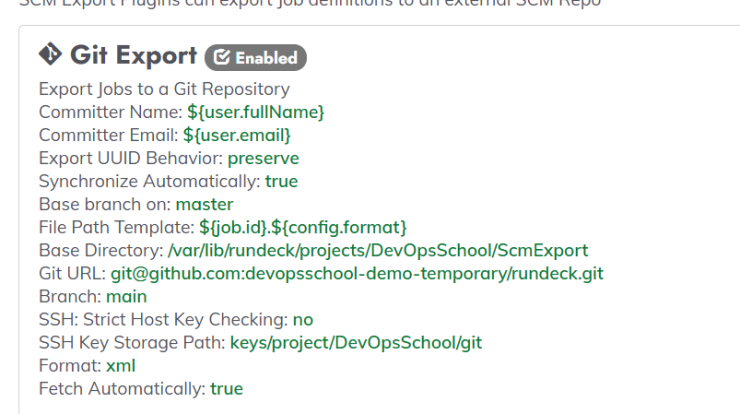Click the xml format value
The image size is (740, 414).
click(121, 366)
